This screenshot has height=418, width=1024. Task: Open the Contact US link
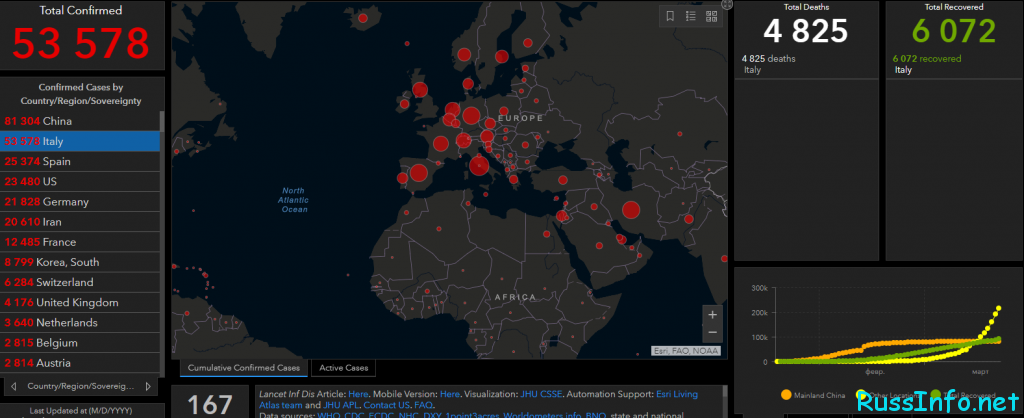(387, 406)
